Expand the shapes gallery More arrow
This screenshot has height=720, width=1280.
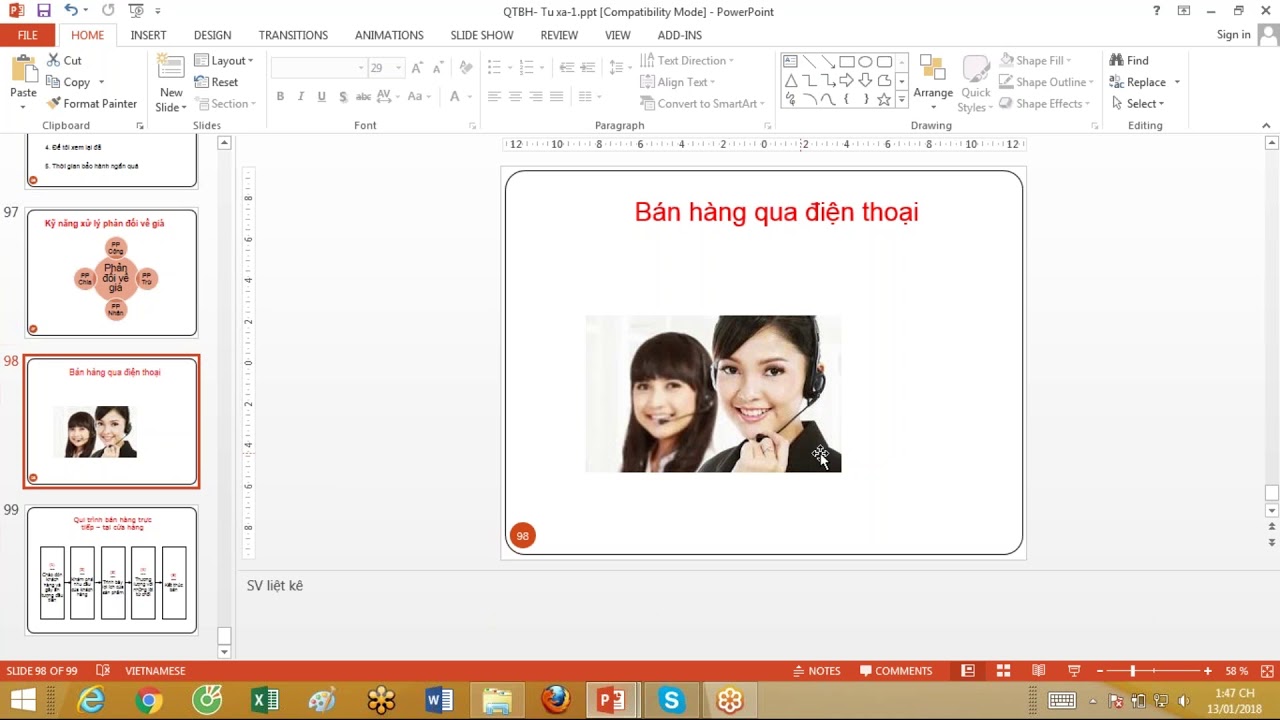pos(902,99)
